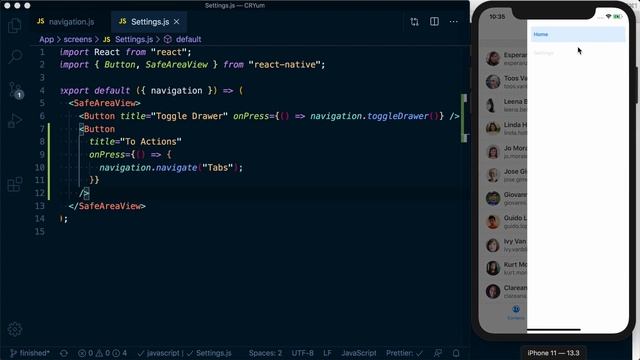Click the Open Changes compare icon
This screenshot has height=360, width=640.
414,22
